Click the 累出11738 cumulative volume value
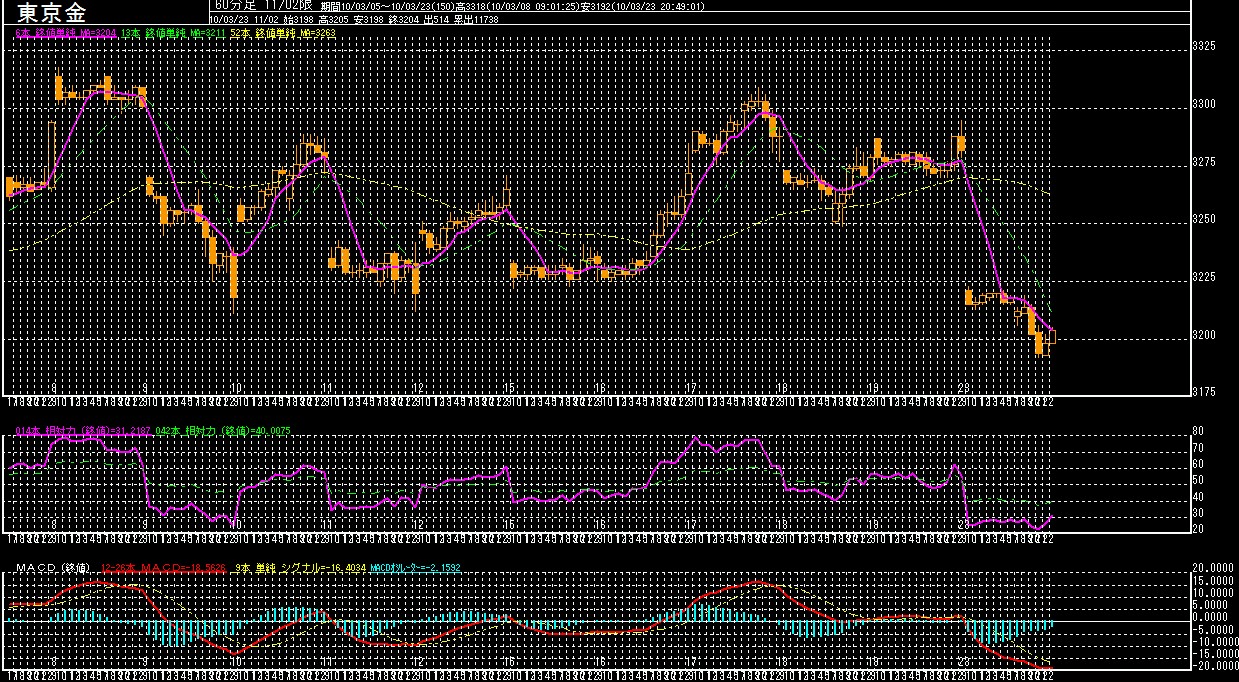Viewport: 1239px width, 682px height. point(476,19)
